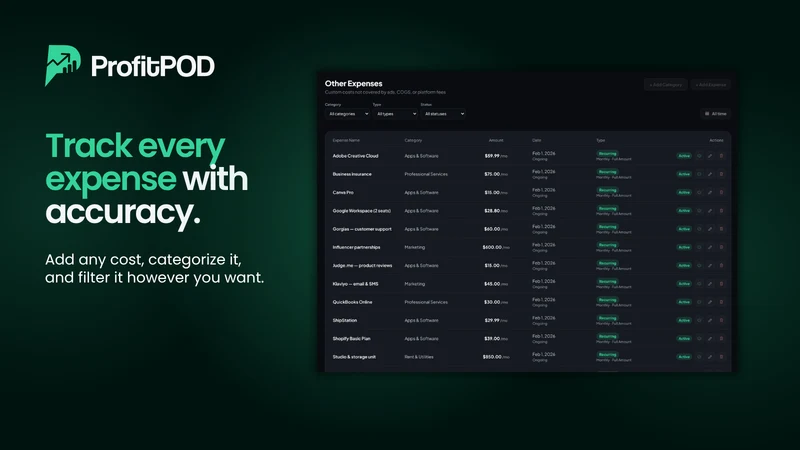Click Active badge for ShipStation

684,320
